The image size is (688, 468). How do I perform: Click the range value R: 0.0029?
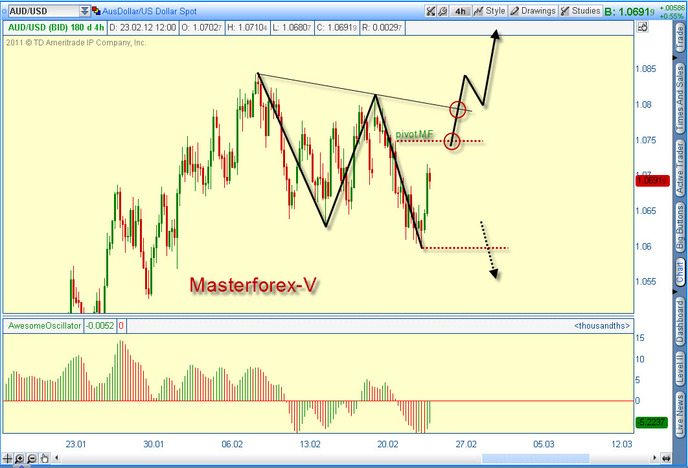click(x=382, y=28)
